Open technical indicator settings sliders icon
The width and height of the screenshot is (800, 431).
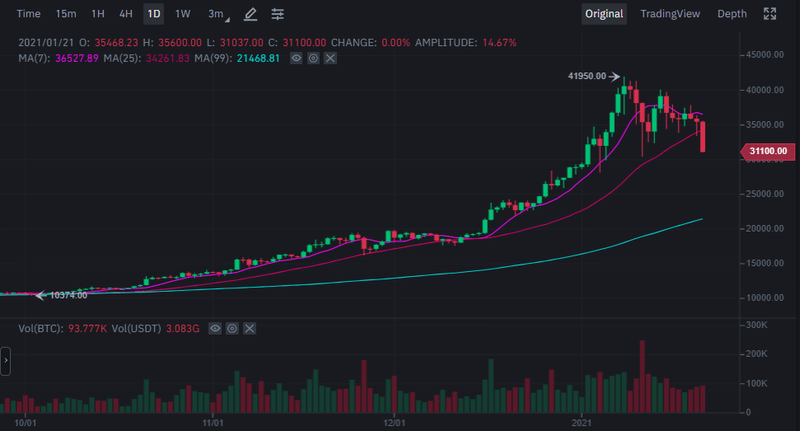point(278,14)
